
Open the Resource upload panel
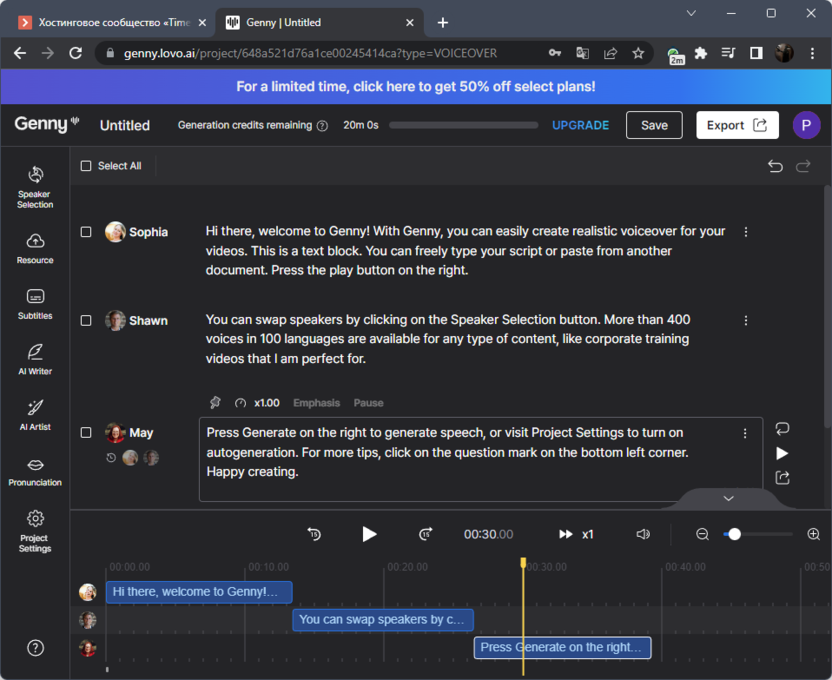[35, 247]
